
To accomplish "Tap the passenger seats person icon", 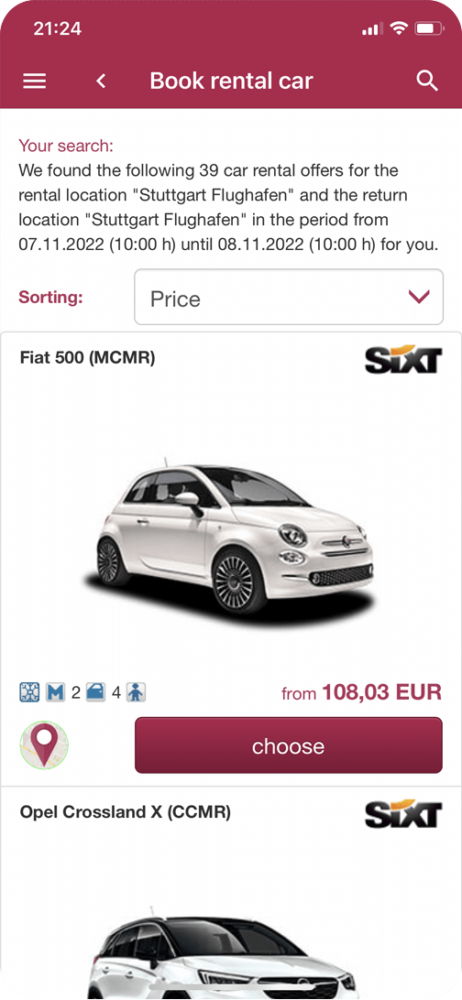I will (135, 692).
